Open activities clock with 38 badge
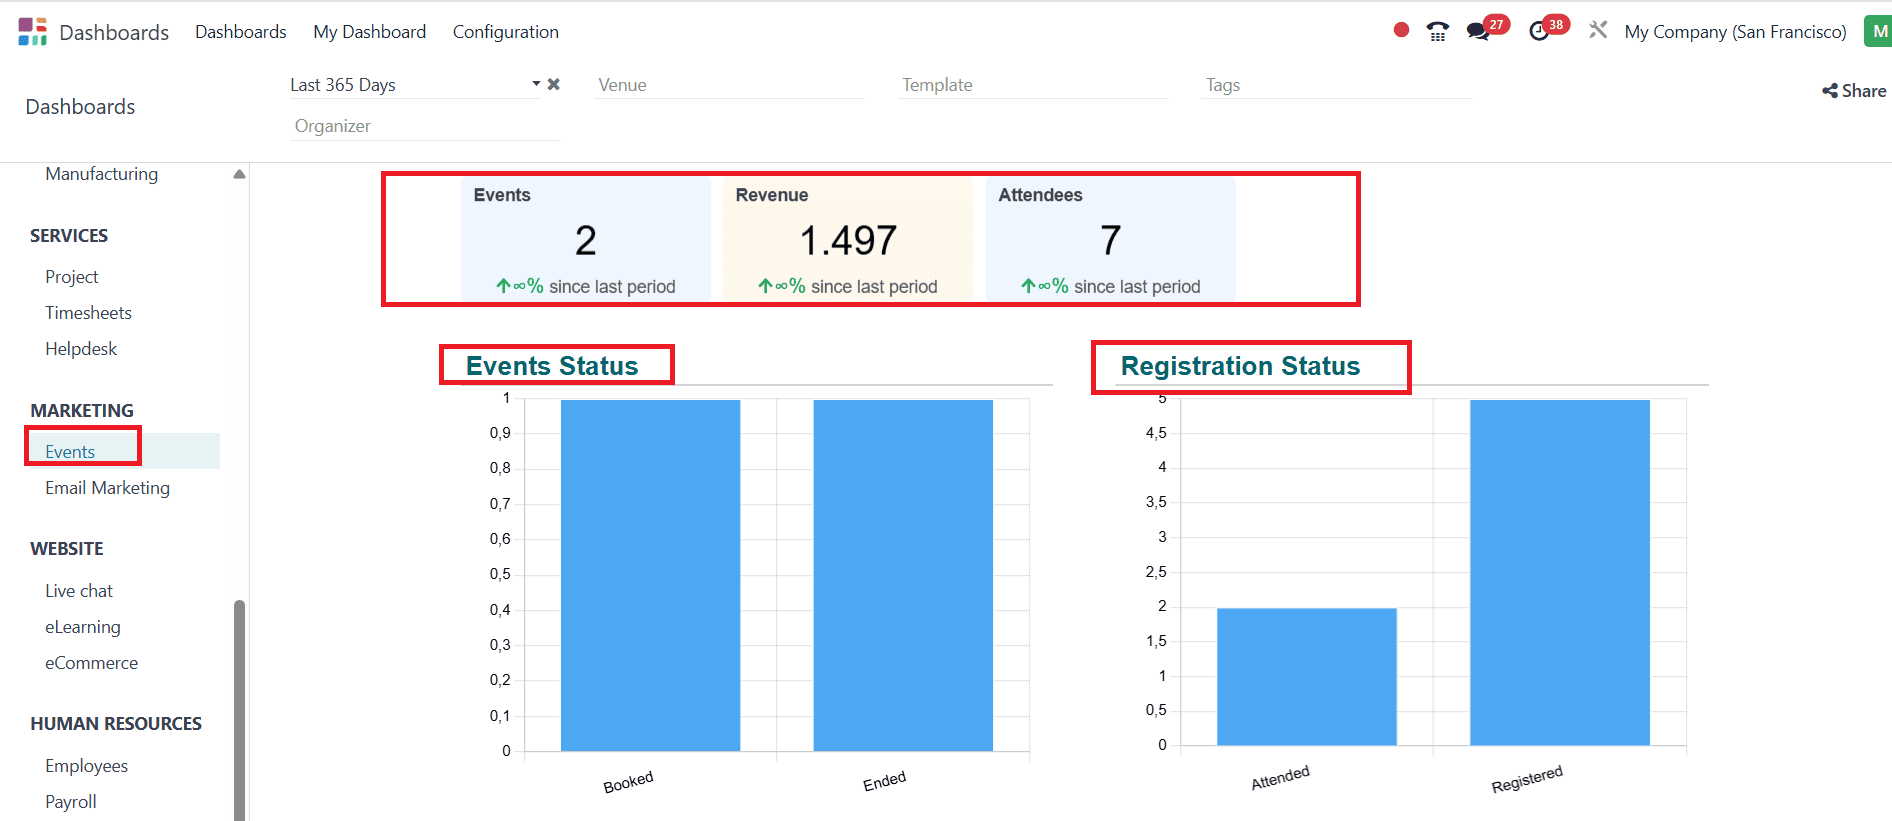Image resolution: width=1892 pixels, height=821 pixels. tap(1548, 28)
